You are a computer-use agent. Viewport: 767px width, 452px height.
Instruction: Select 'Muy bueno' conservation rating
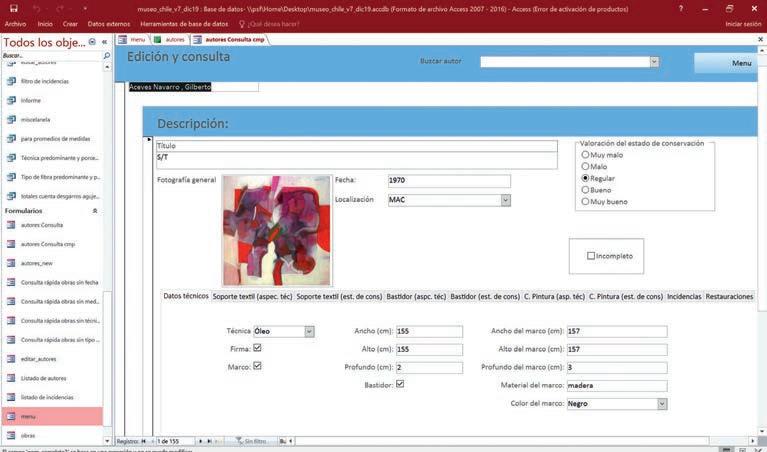pos(585,202)
